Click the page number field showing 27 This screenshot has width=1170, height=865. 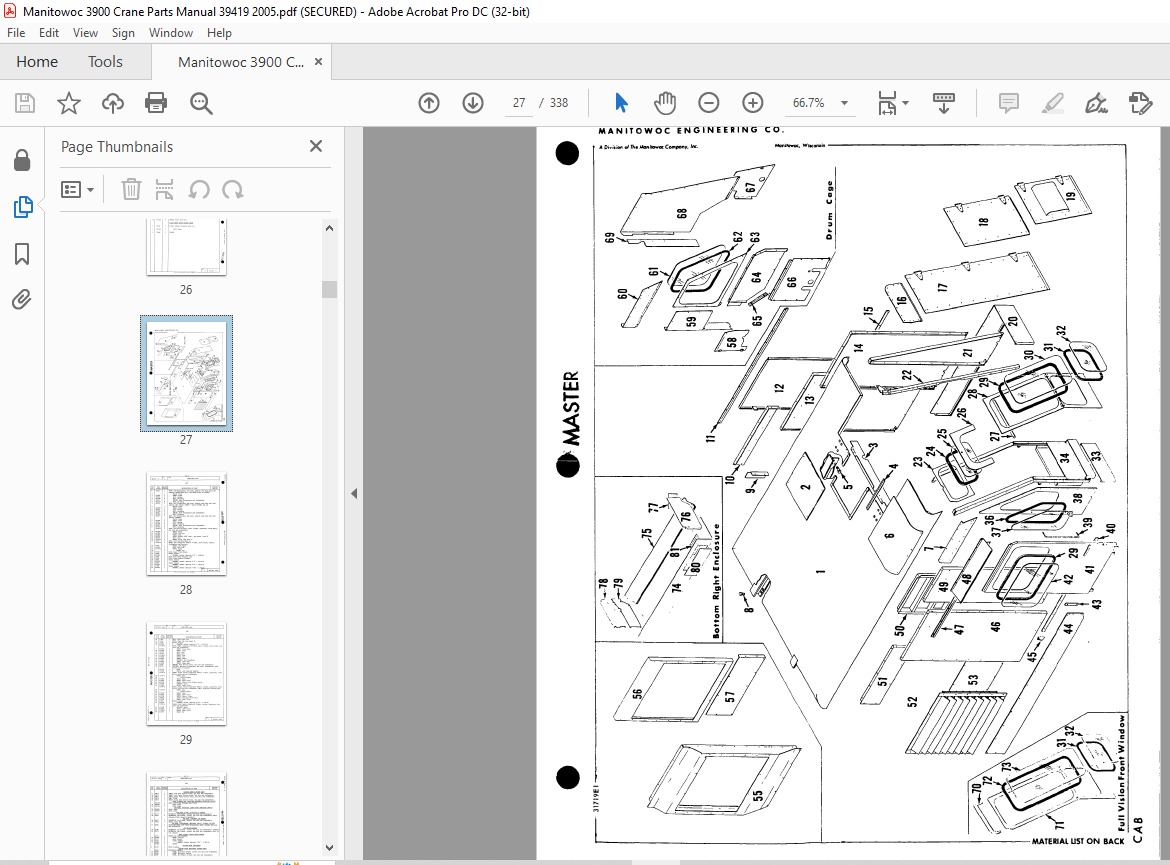click(x=519, y=103)
